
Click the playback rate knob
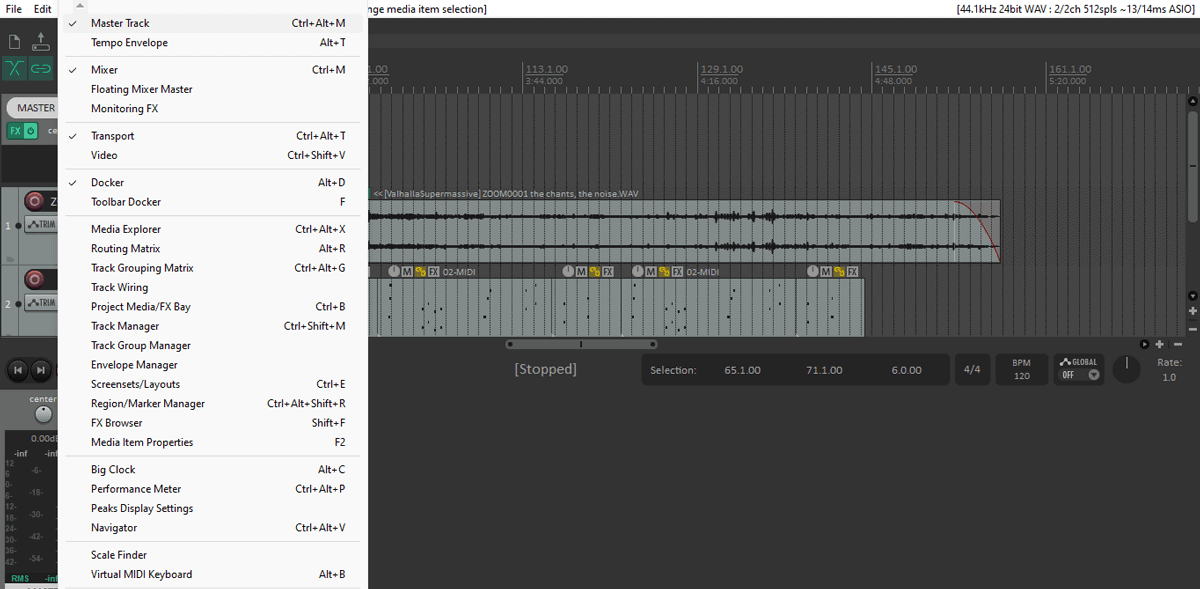pyautogui.click(x=1126, y=369)
